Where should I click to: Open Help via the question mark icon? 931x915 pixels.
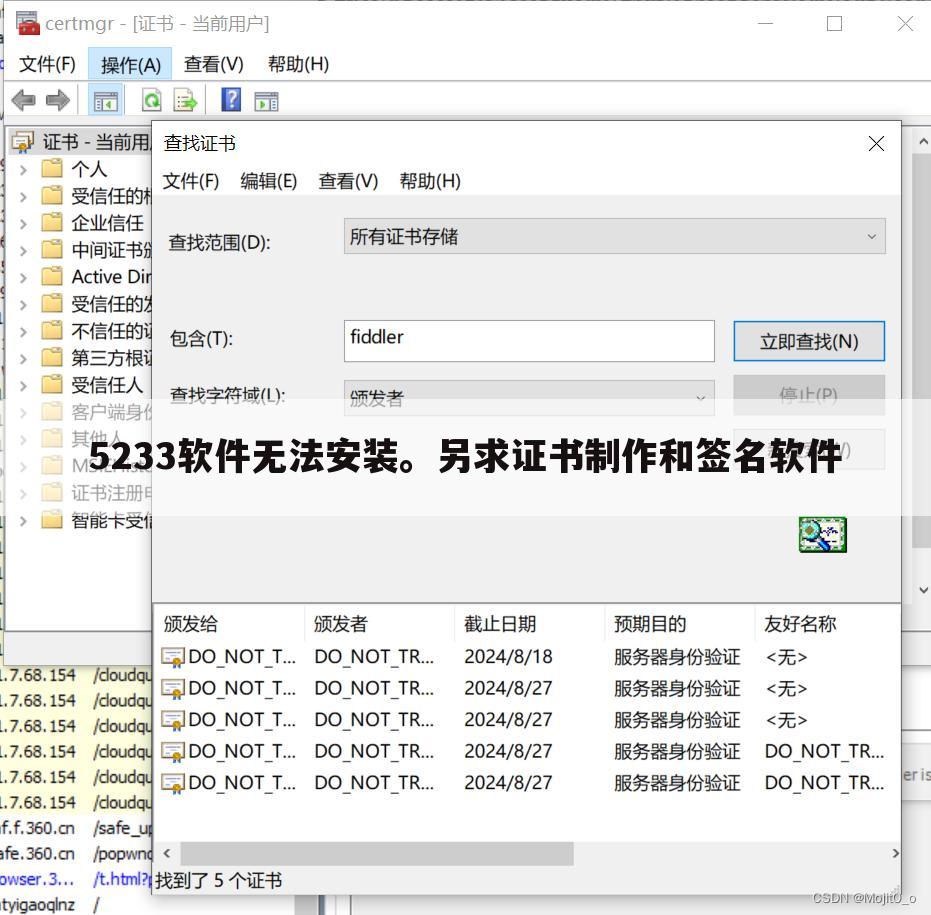(231, 99)
